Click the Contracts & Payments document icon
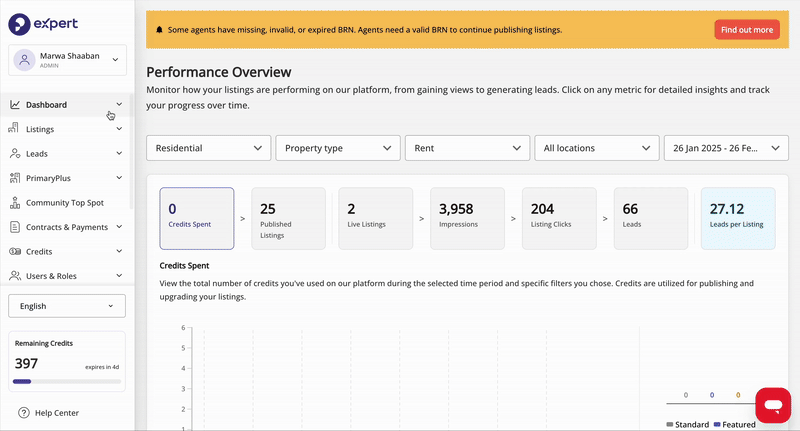Screen dimensions: 800x431 tap(15, 227)
